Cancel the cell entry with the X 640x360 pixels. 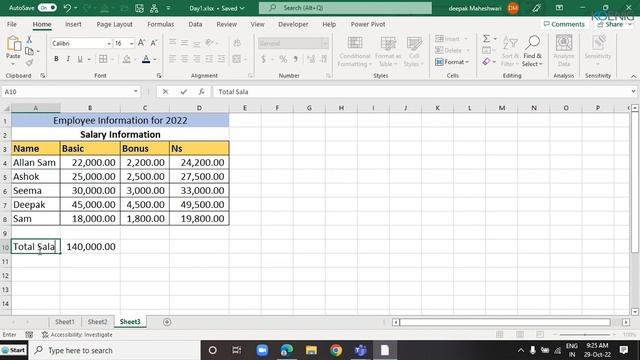pyautogui.click(x=165, y=91)
